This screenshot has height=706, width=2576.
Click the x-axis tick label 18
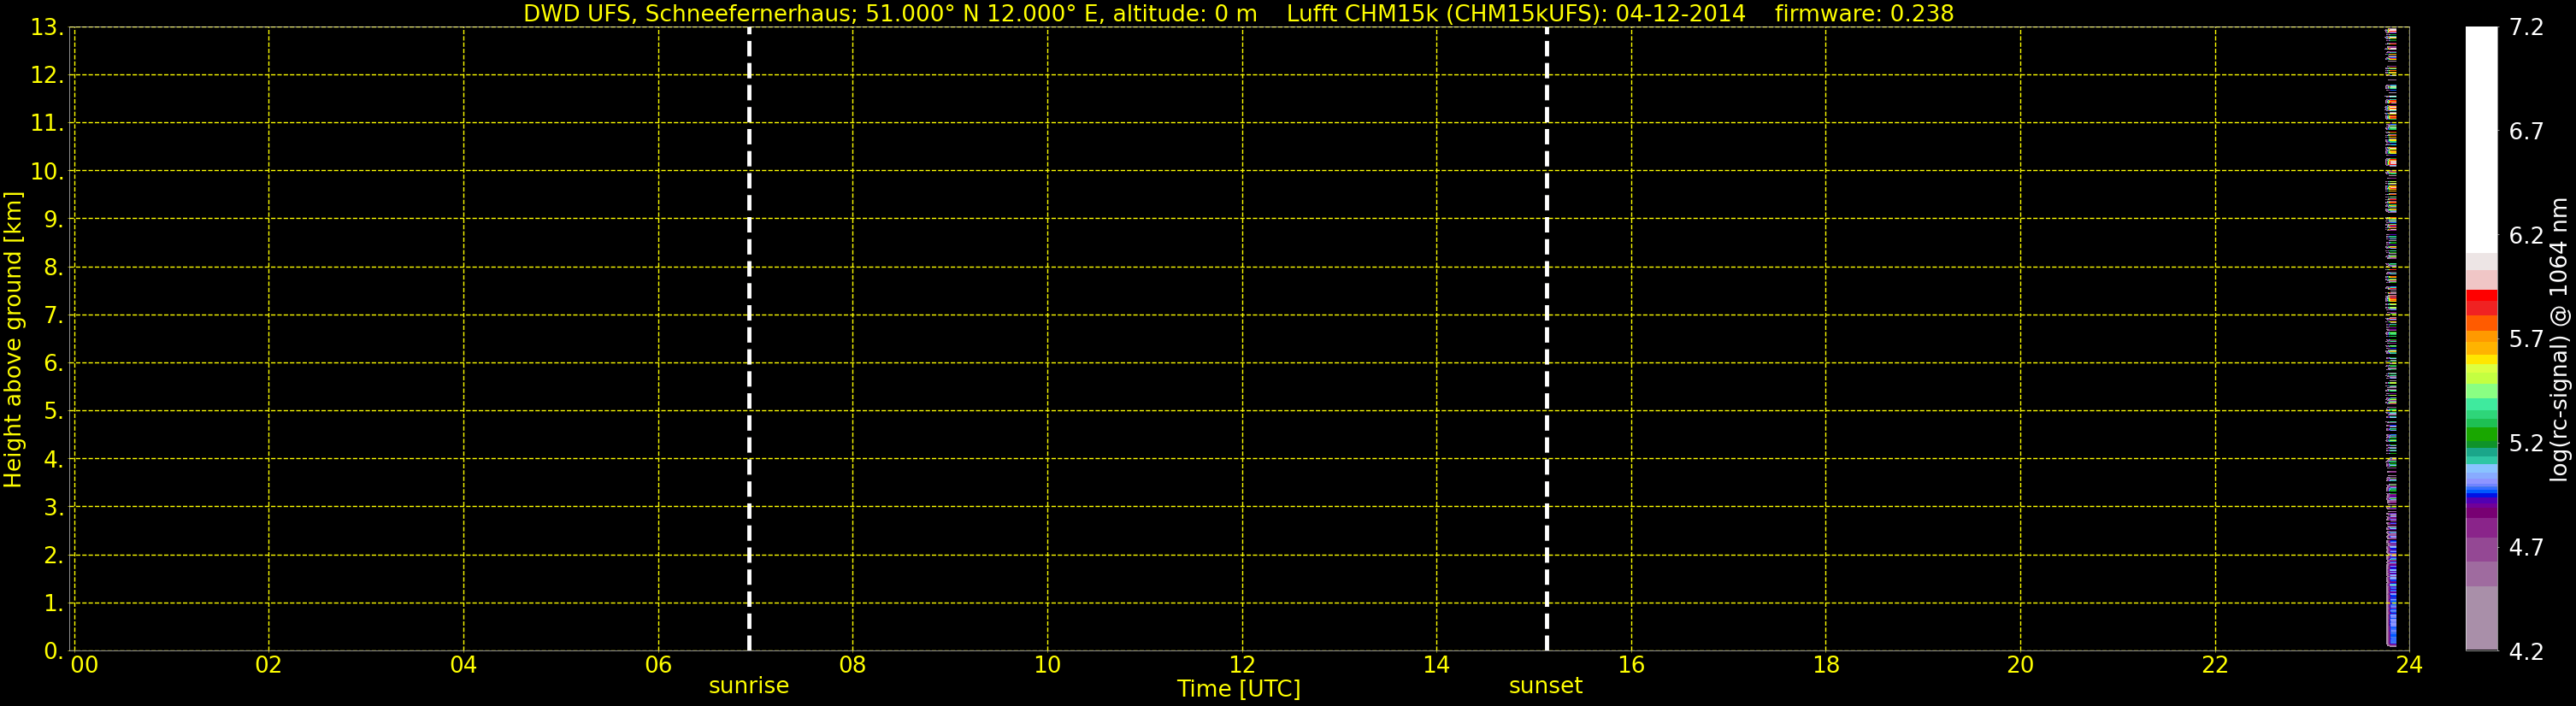[1826, 666]
